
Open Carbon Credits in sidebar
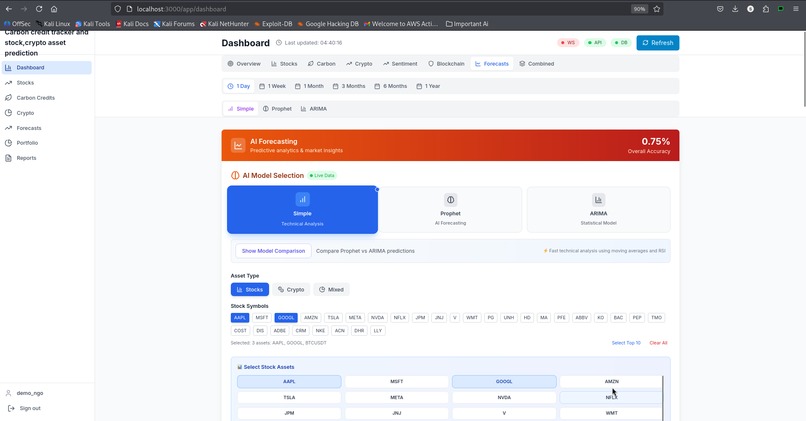pos(47,98)
